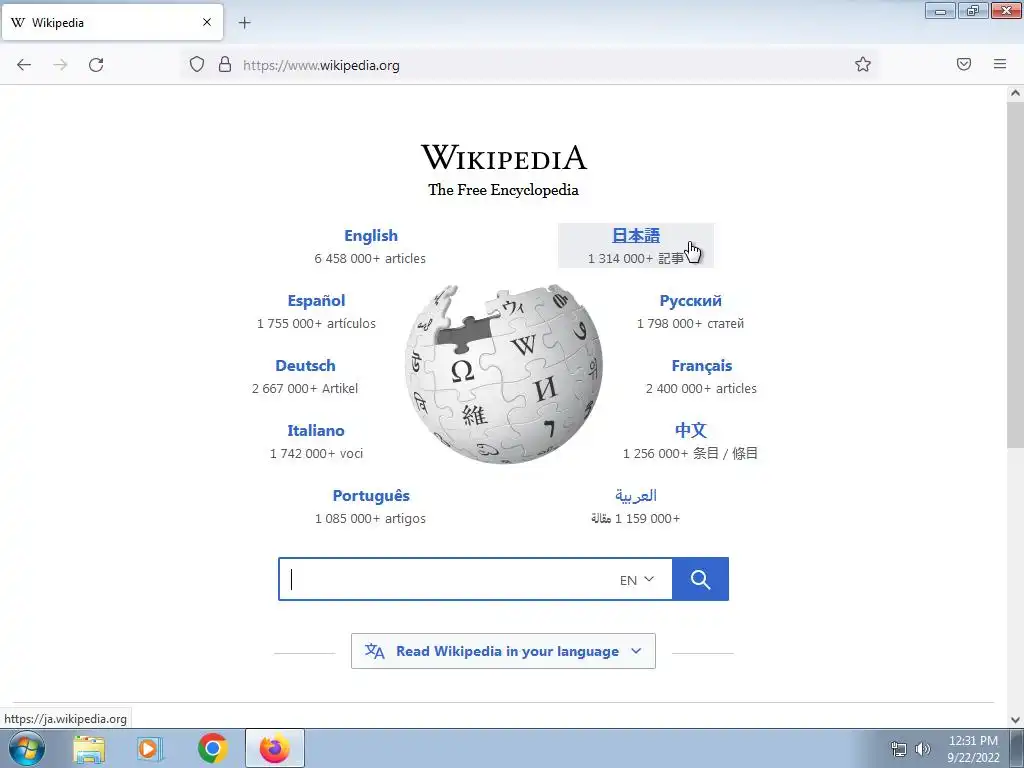Click the 2 667 000+ Artikel text
Viewport: 1024px width, 768px height.
305,389
